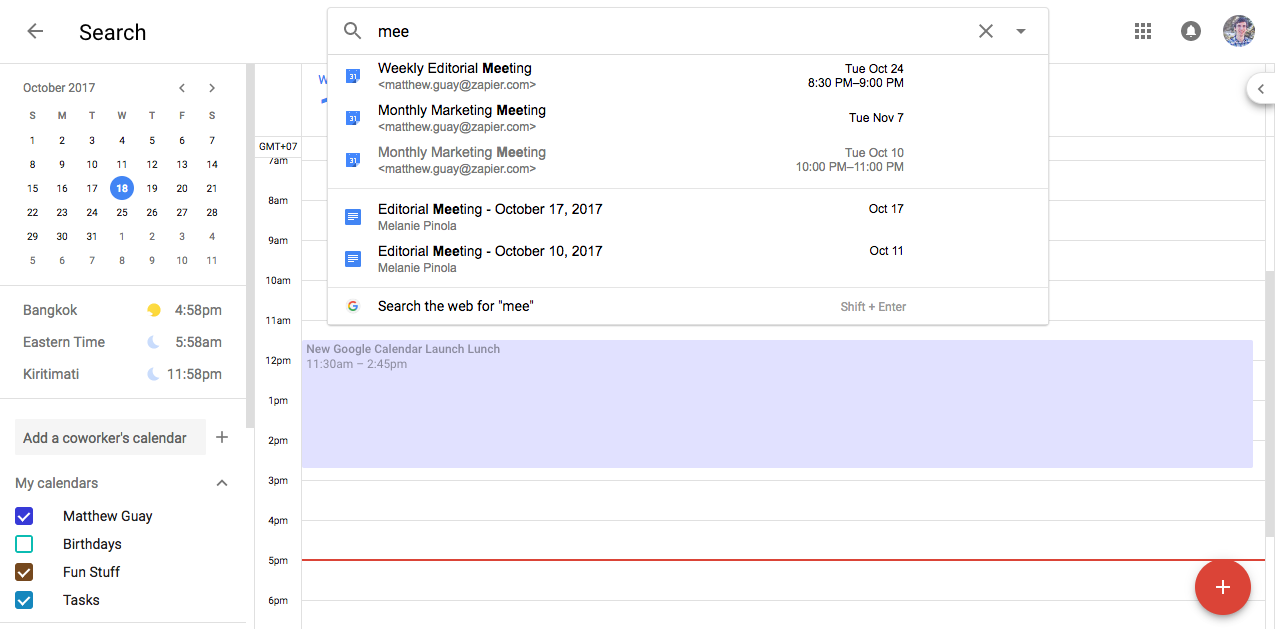1275x629 pixels.
Task: Open Weekly Editorial Meeting search result
Action: tap(688, 76)
